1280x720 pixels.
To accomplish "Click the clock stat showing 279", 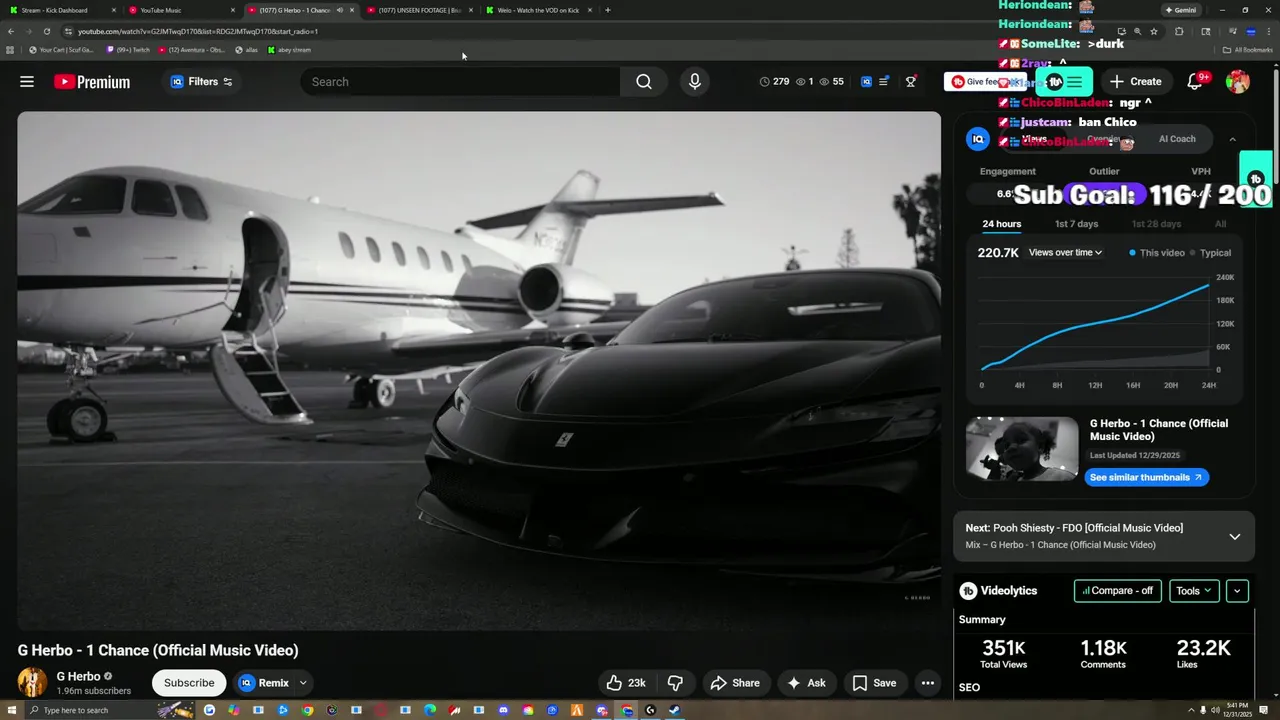I will point(775,82).
